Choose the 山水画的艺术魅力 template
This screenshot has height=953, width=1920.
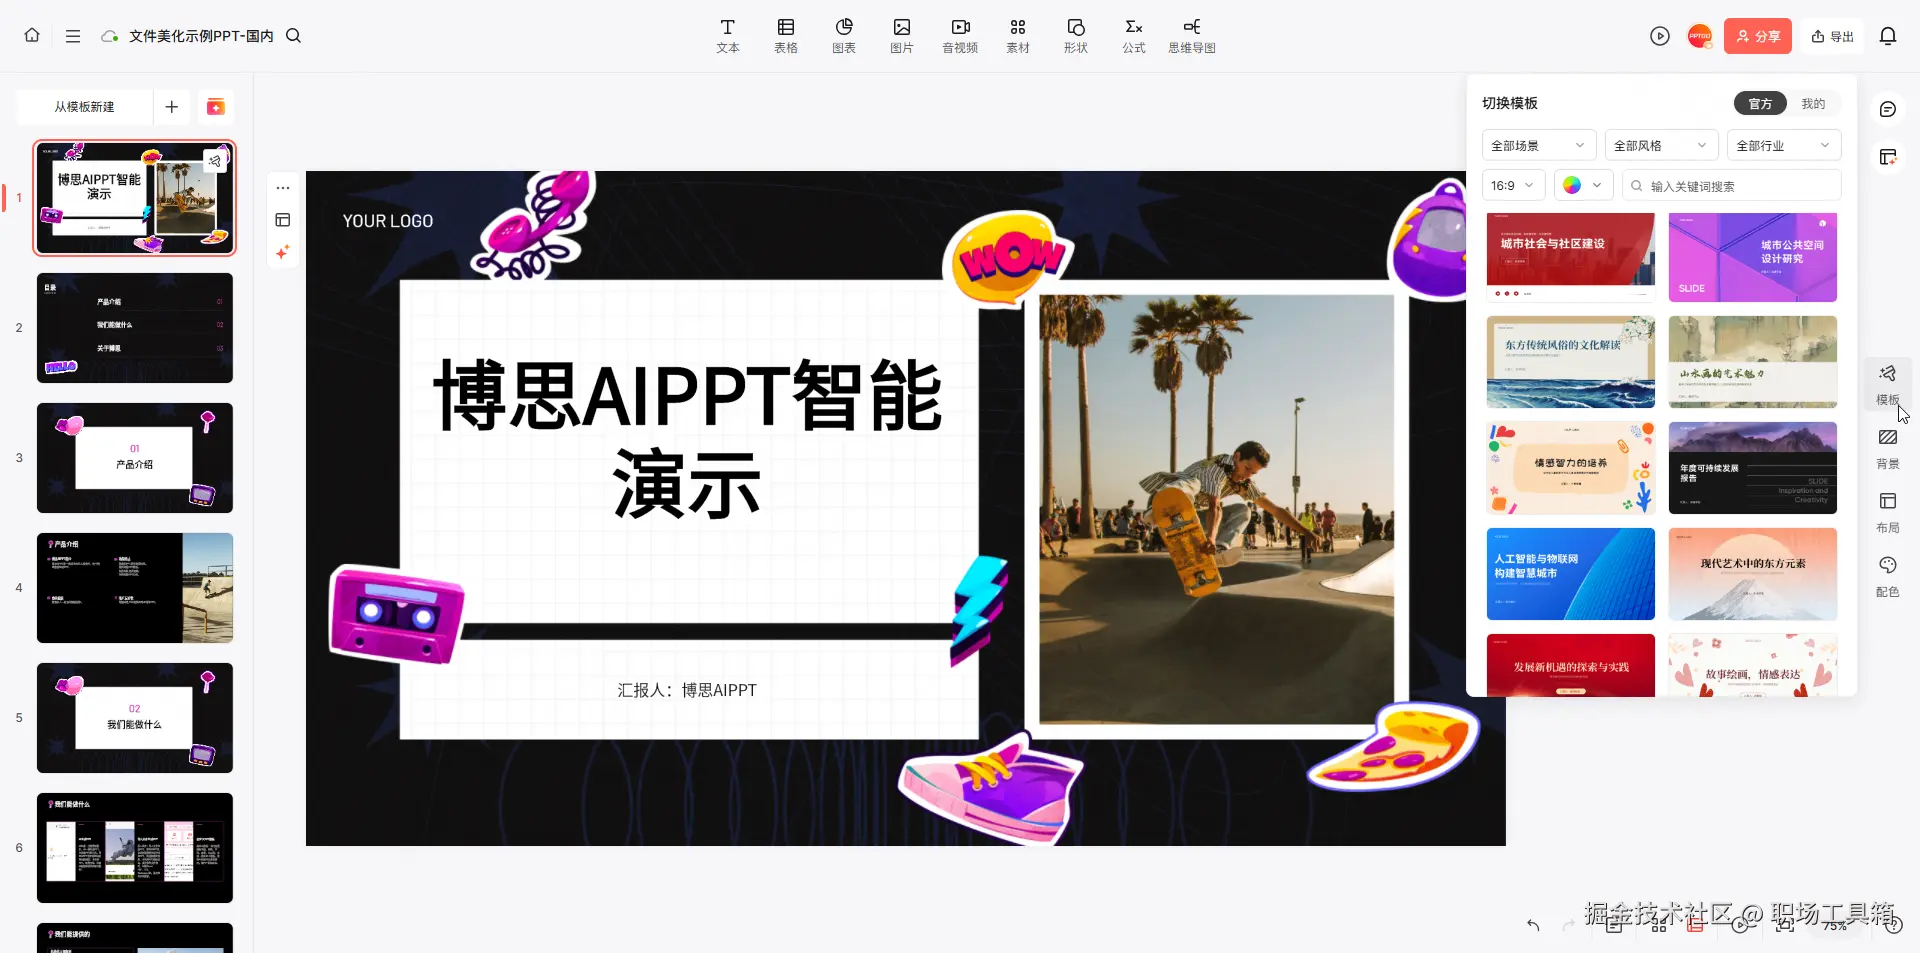point(1753,362)
